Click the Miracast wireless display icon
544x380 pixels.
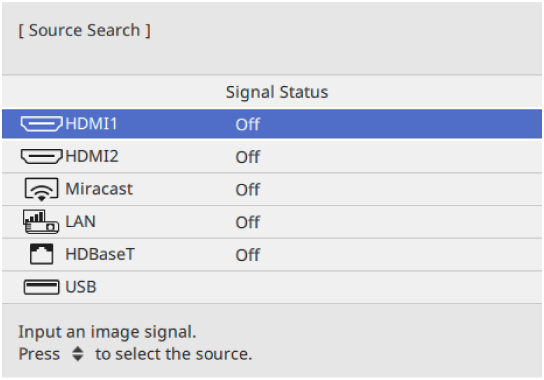pos(41,189)
